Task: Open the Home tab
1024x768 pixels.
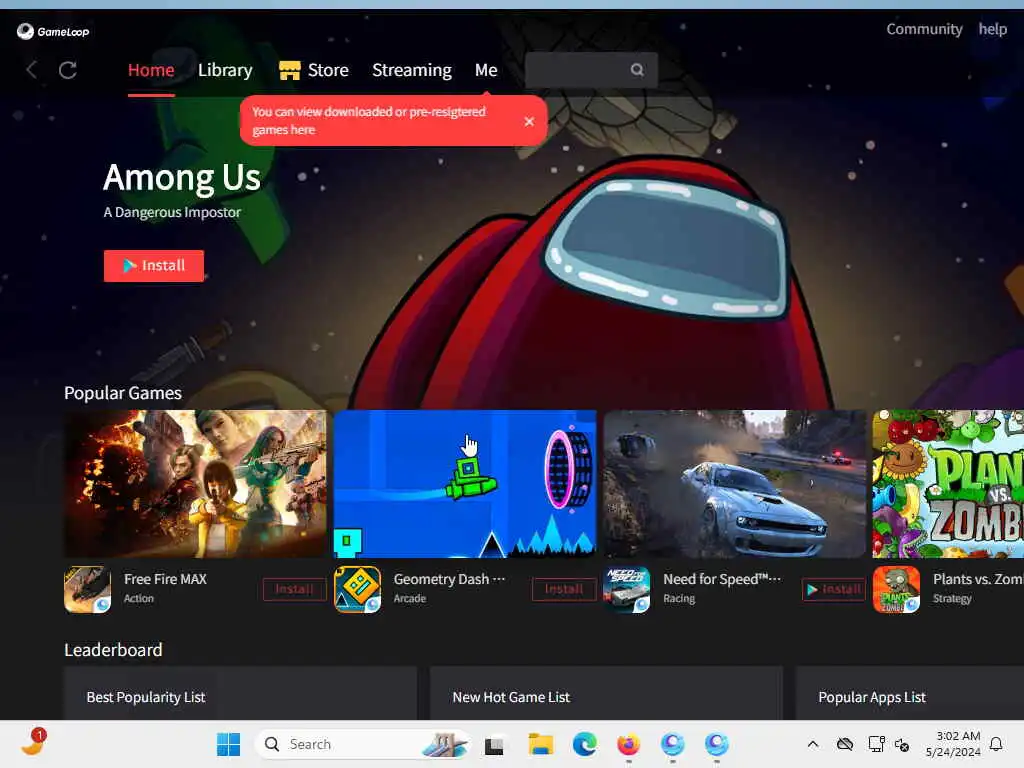Action: click(x=151, y=70)
